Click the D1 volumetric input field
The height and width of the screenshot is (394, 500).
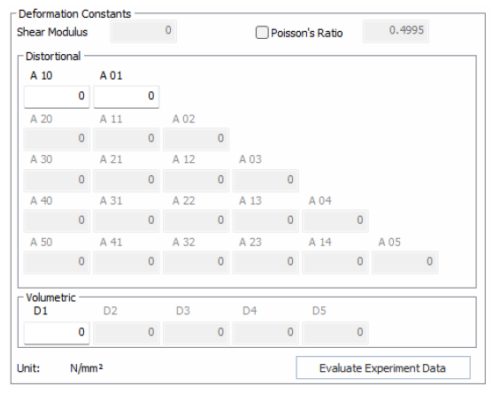pyautogui.click(x=57, y=332)
